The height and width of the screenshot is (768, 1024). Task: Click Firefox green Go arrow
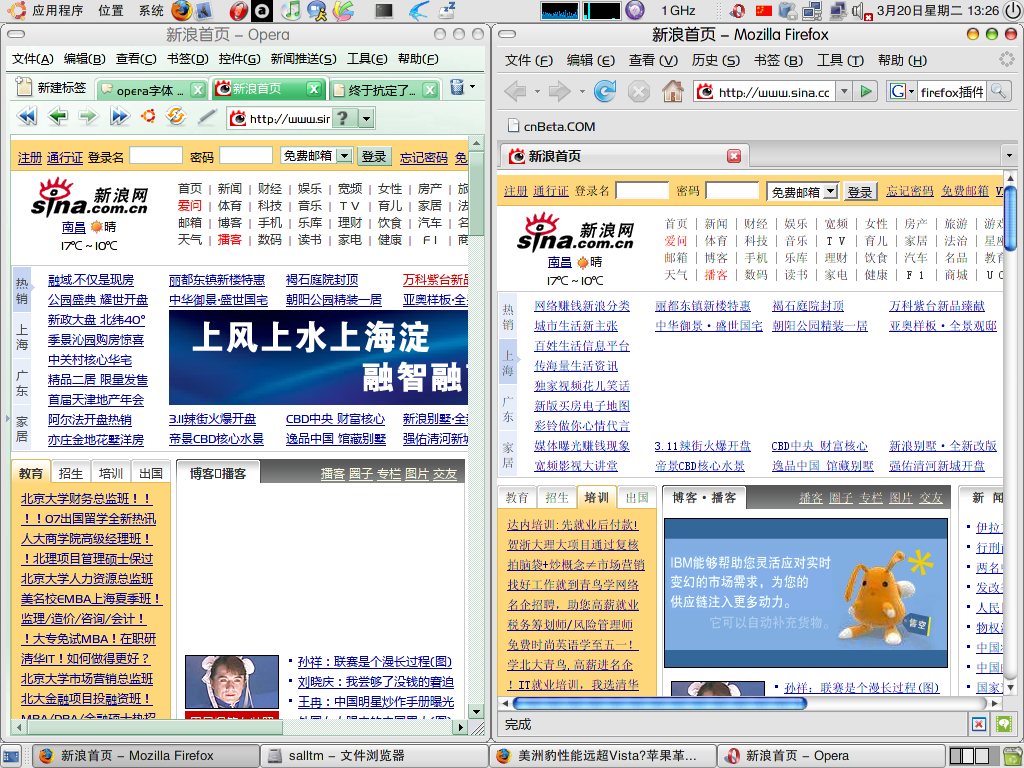coord(866,91)
